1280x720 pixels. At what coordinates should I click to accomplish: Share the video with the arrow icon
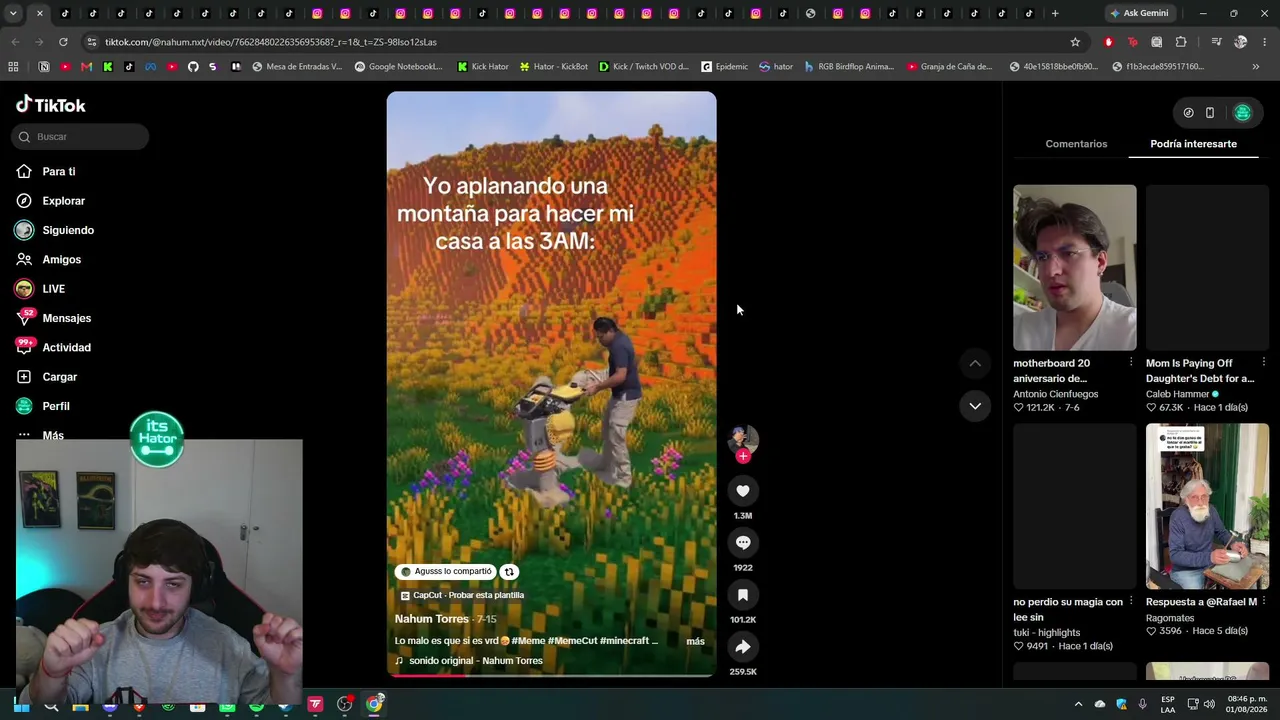743,647
